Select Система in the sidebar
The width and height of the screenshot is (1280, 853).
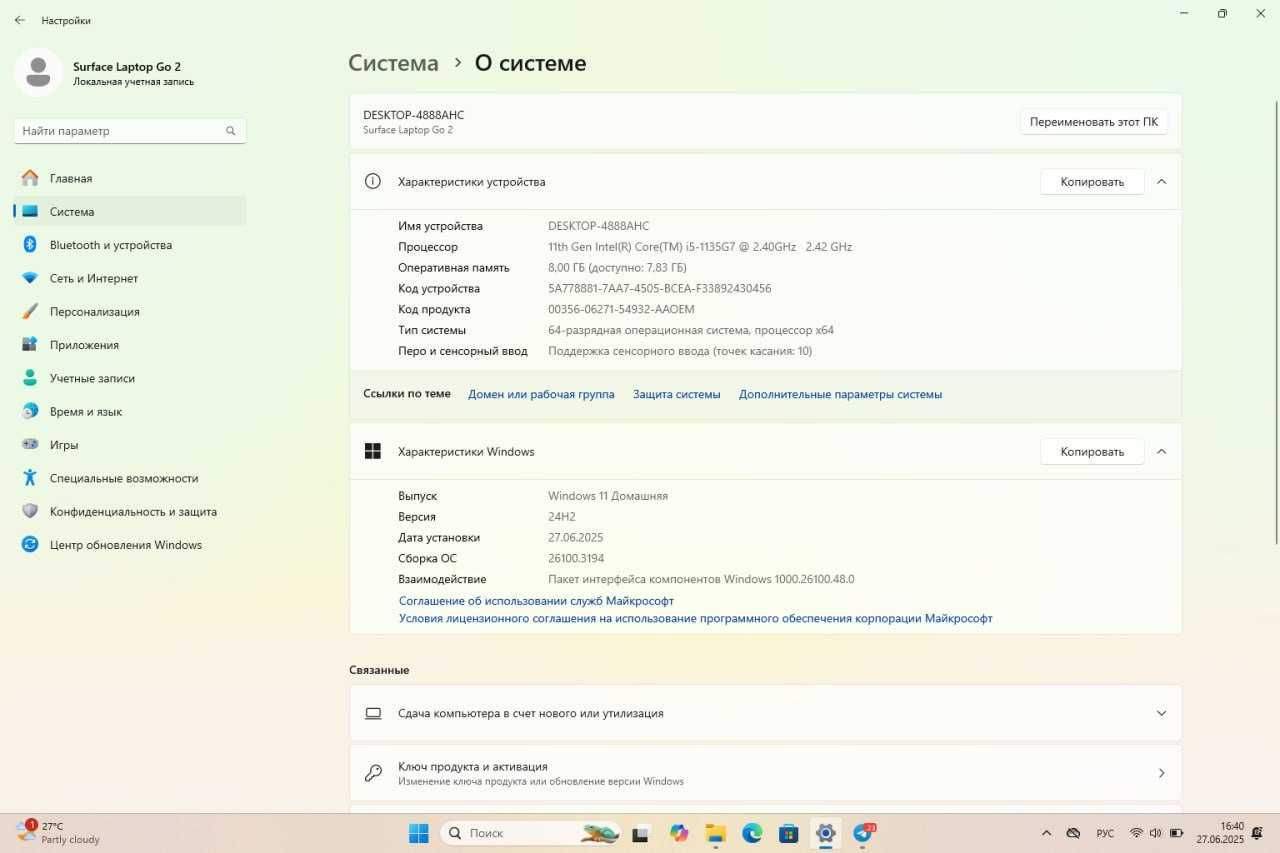[130, 211]
